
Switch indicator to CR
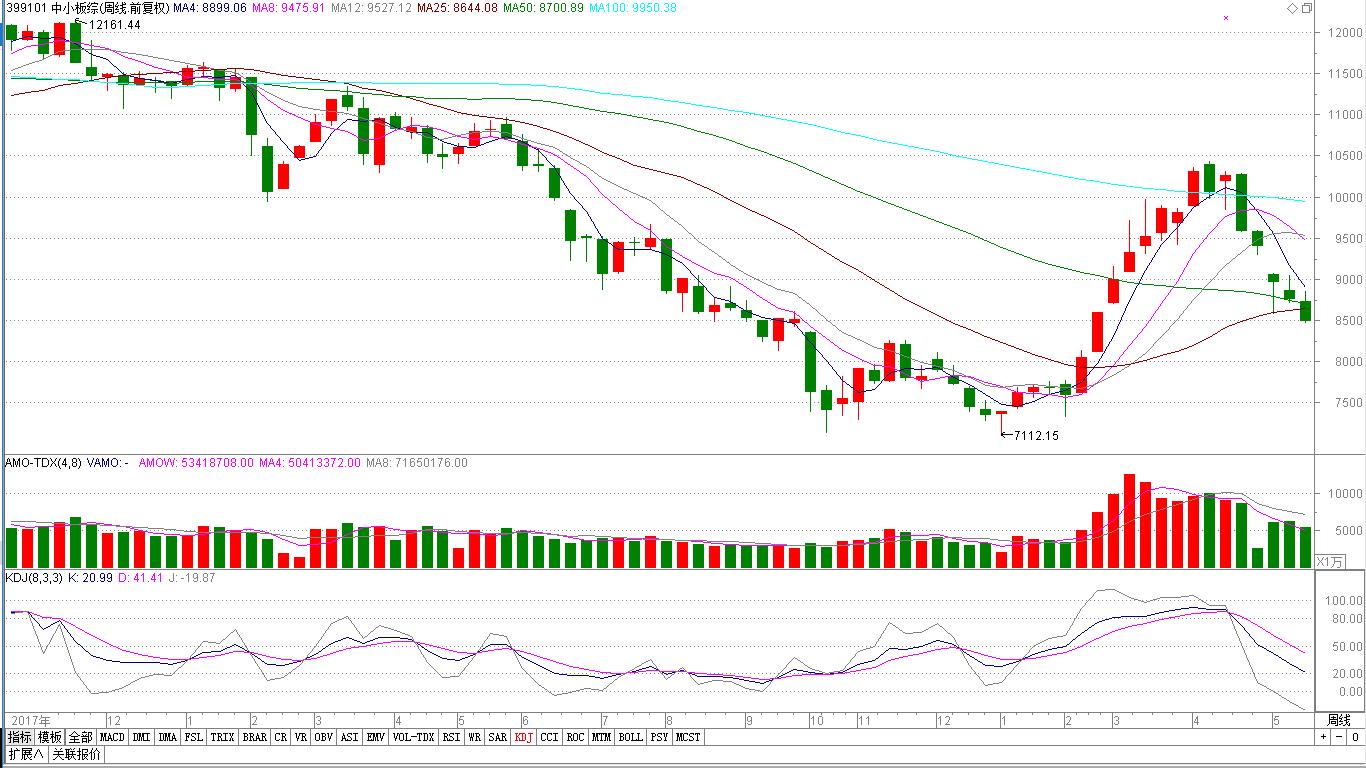281,737
